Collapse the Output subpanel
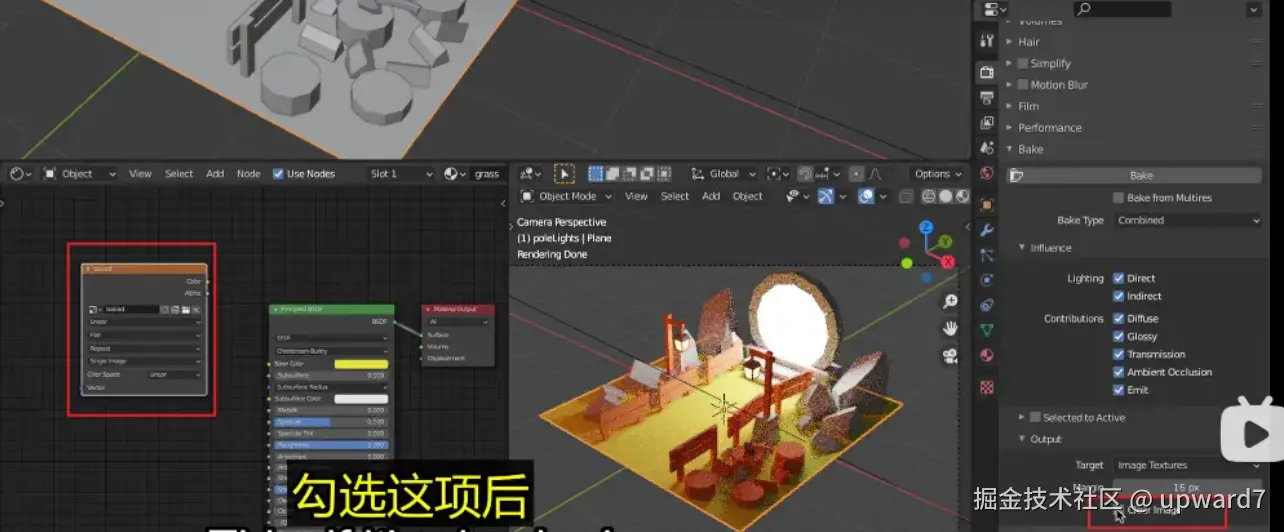The image size is (1284, 532). [x=1045, y=439]
